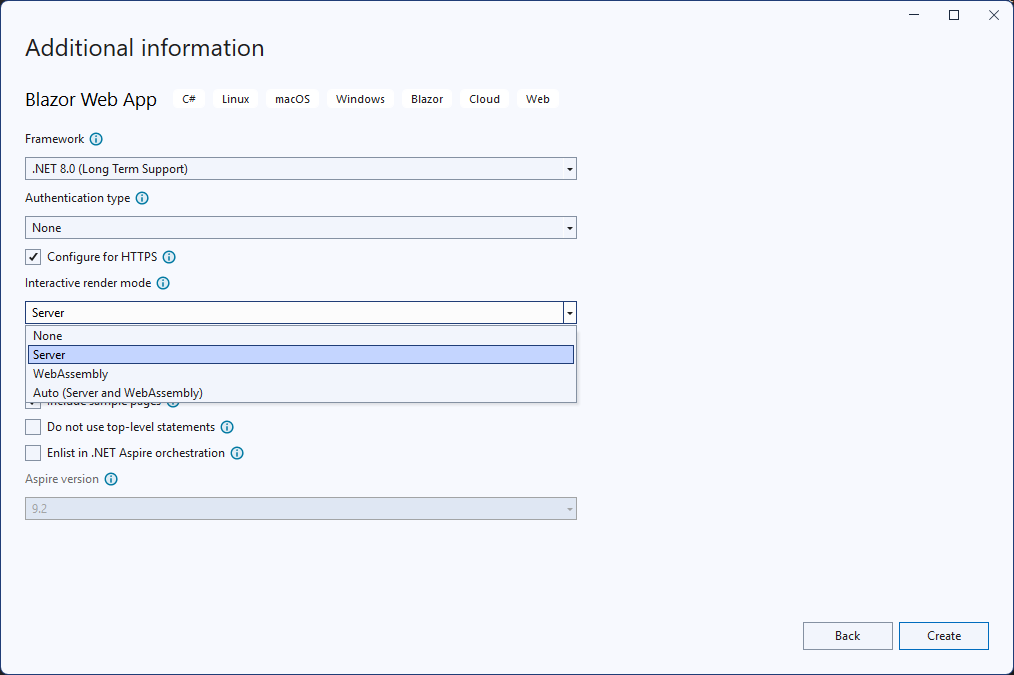Click the Back button
Screen dimensions: 1014x675
pos(847,636)
